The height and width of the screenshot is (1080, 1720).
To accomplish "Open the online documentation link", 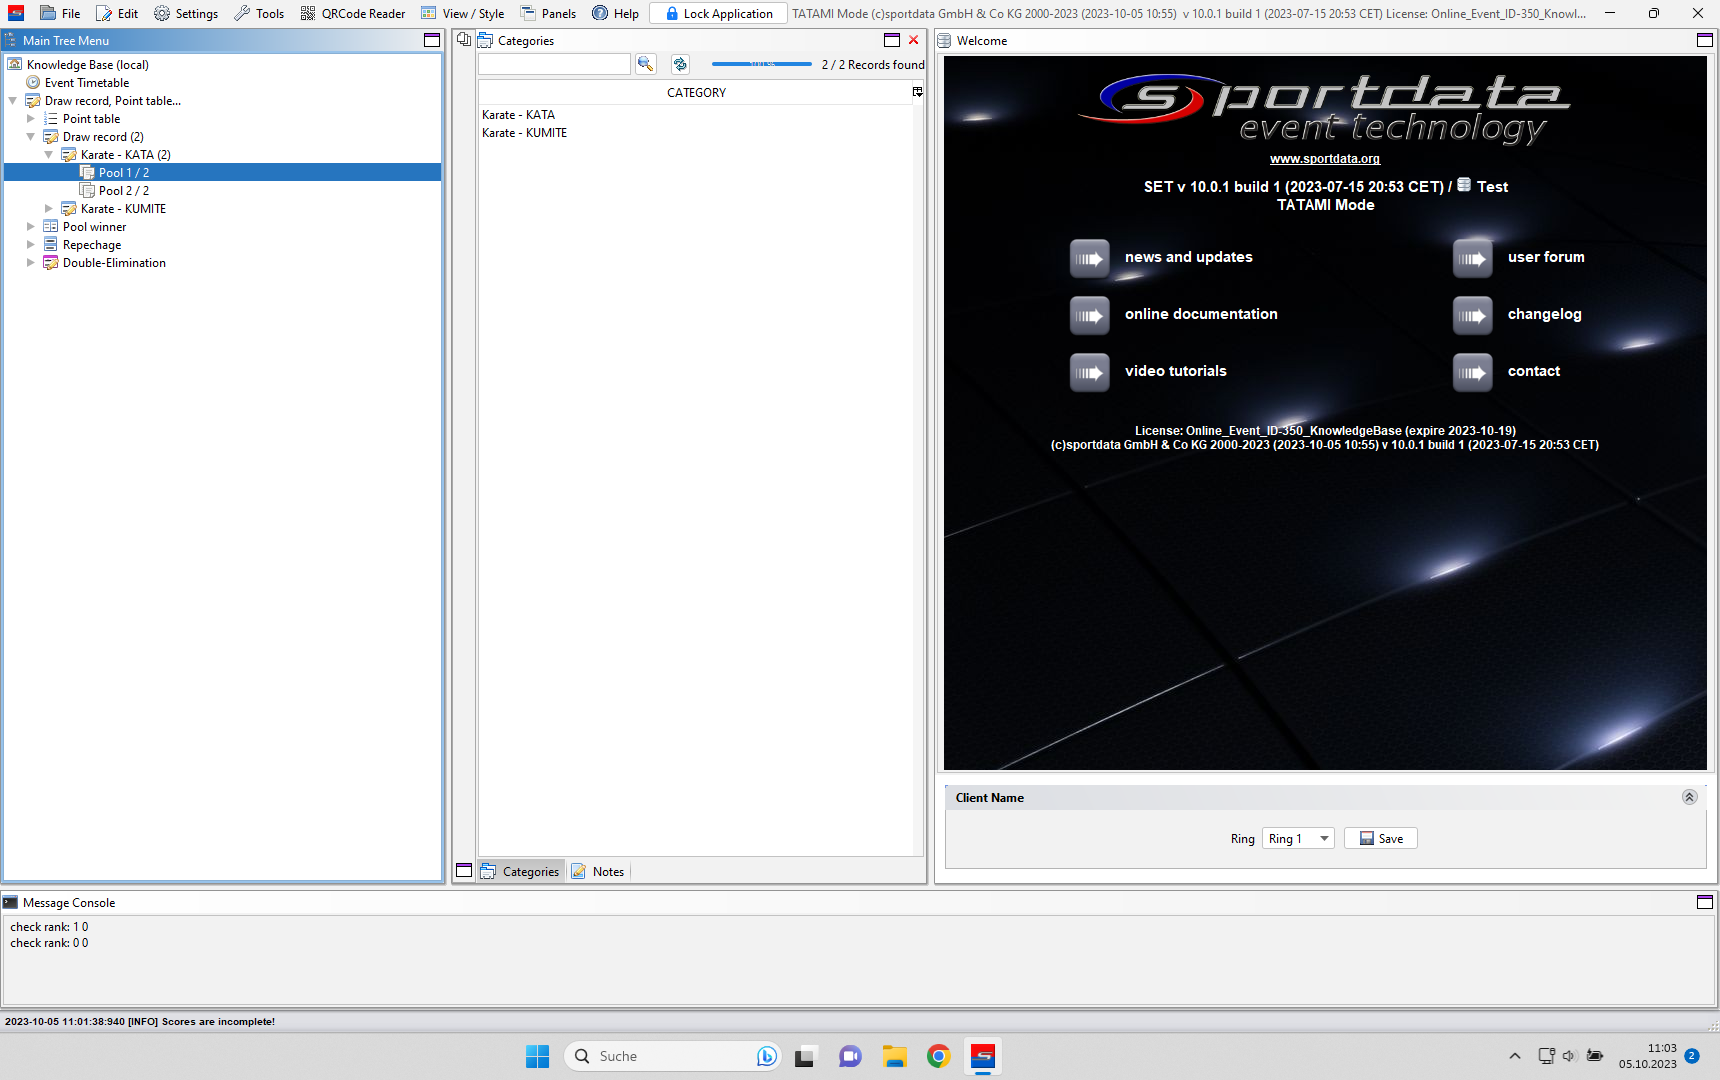I will [x=1201, y=314].
